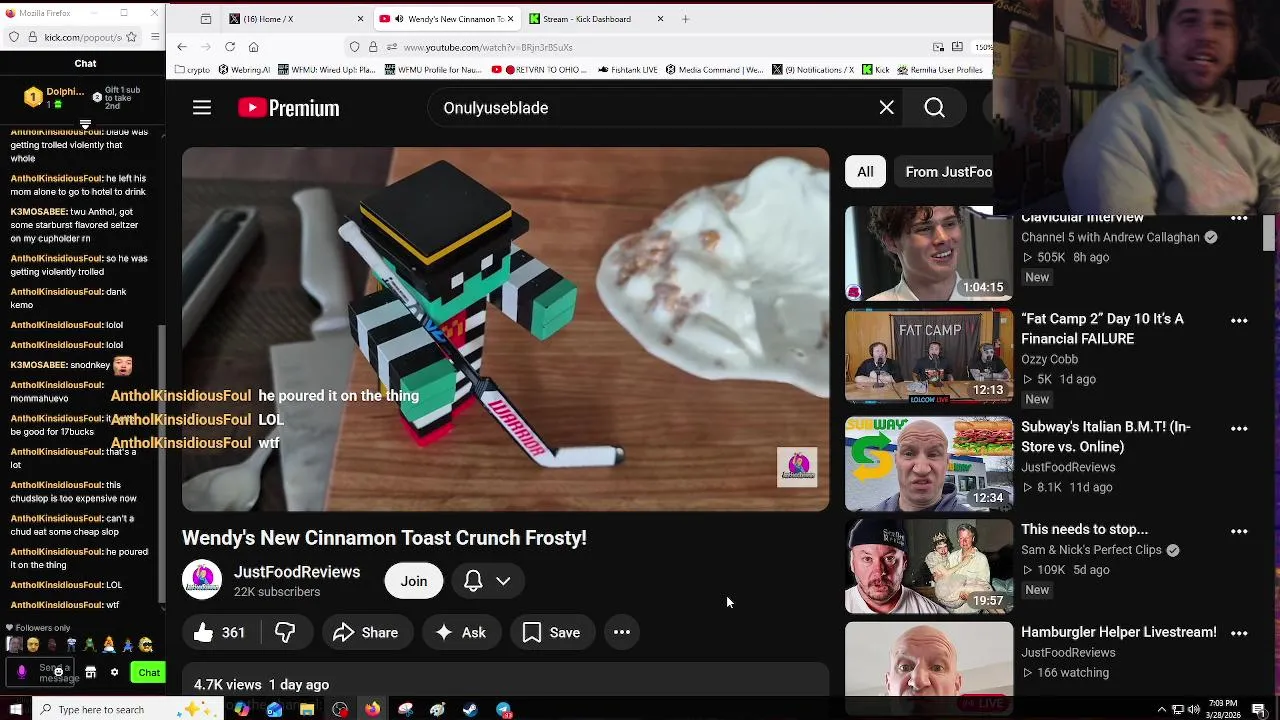Switch to the Home / X tab
This screenshot has height=720, width=1280.
(296, 19)
